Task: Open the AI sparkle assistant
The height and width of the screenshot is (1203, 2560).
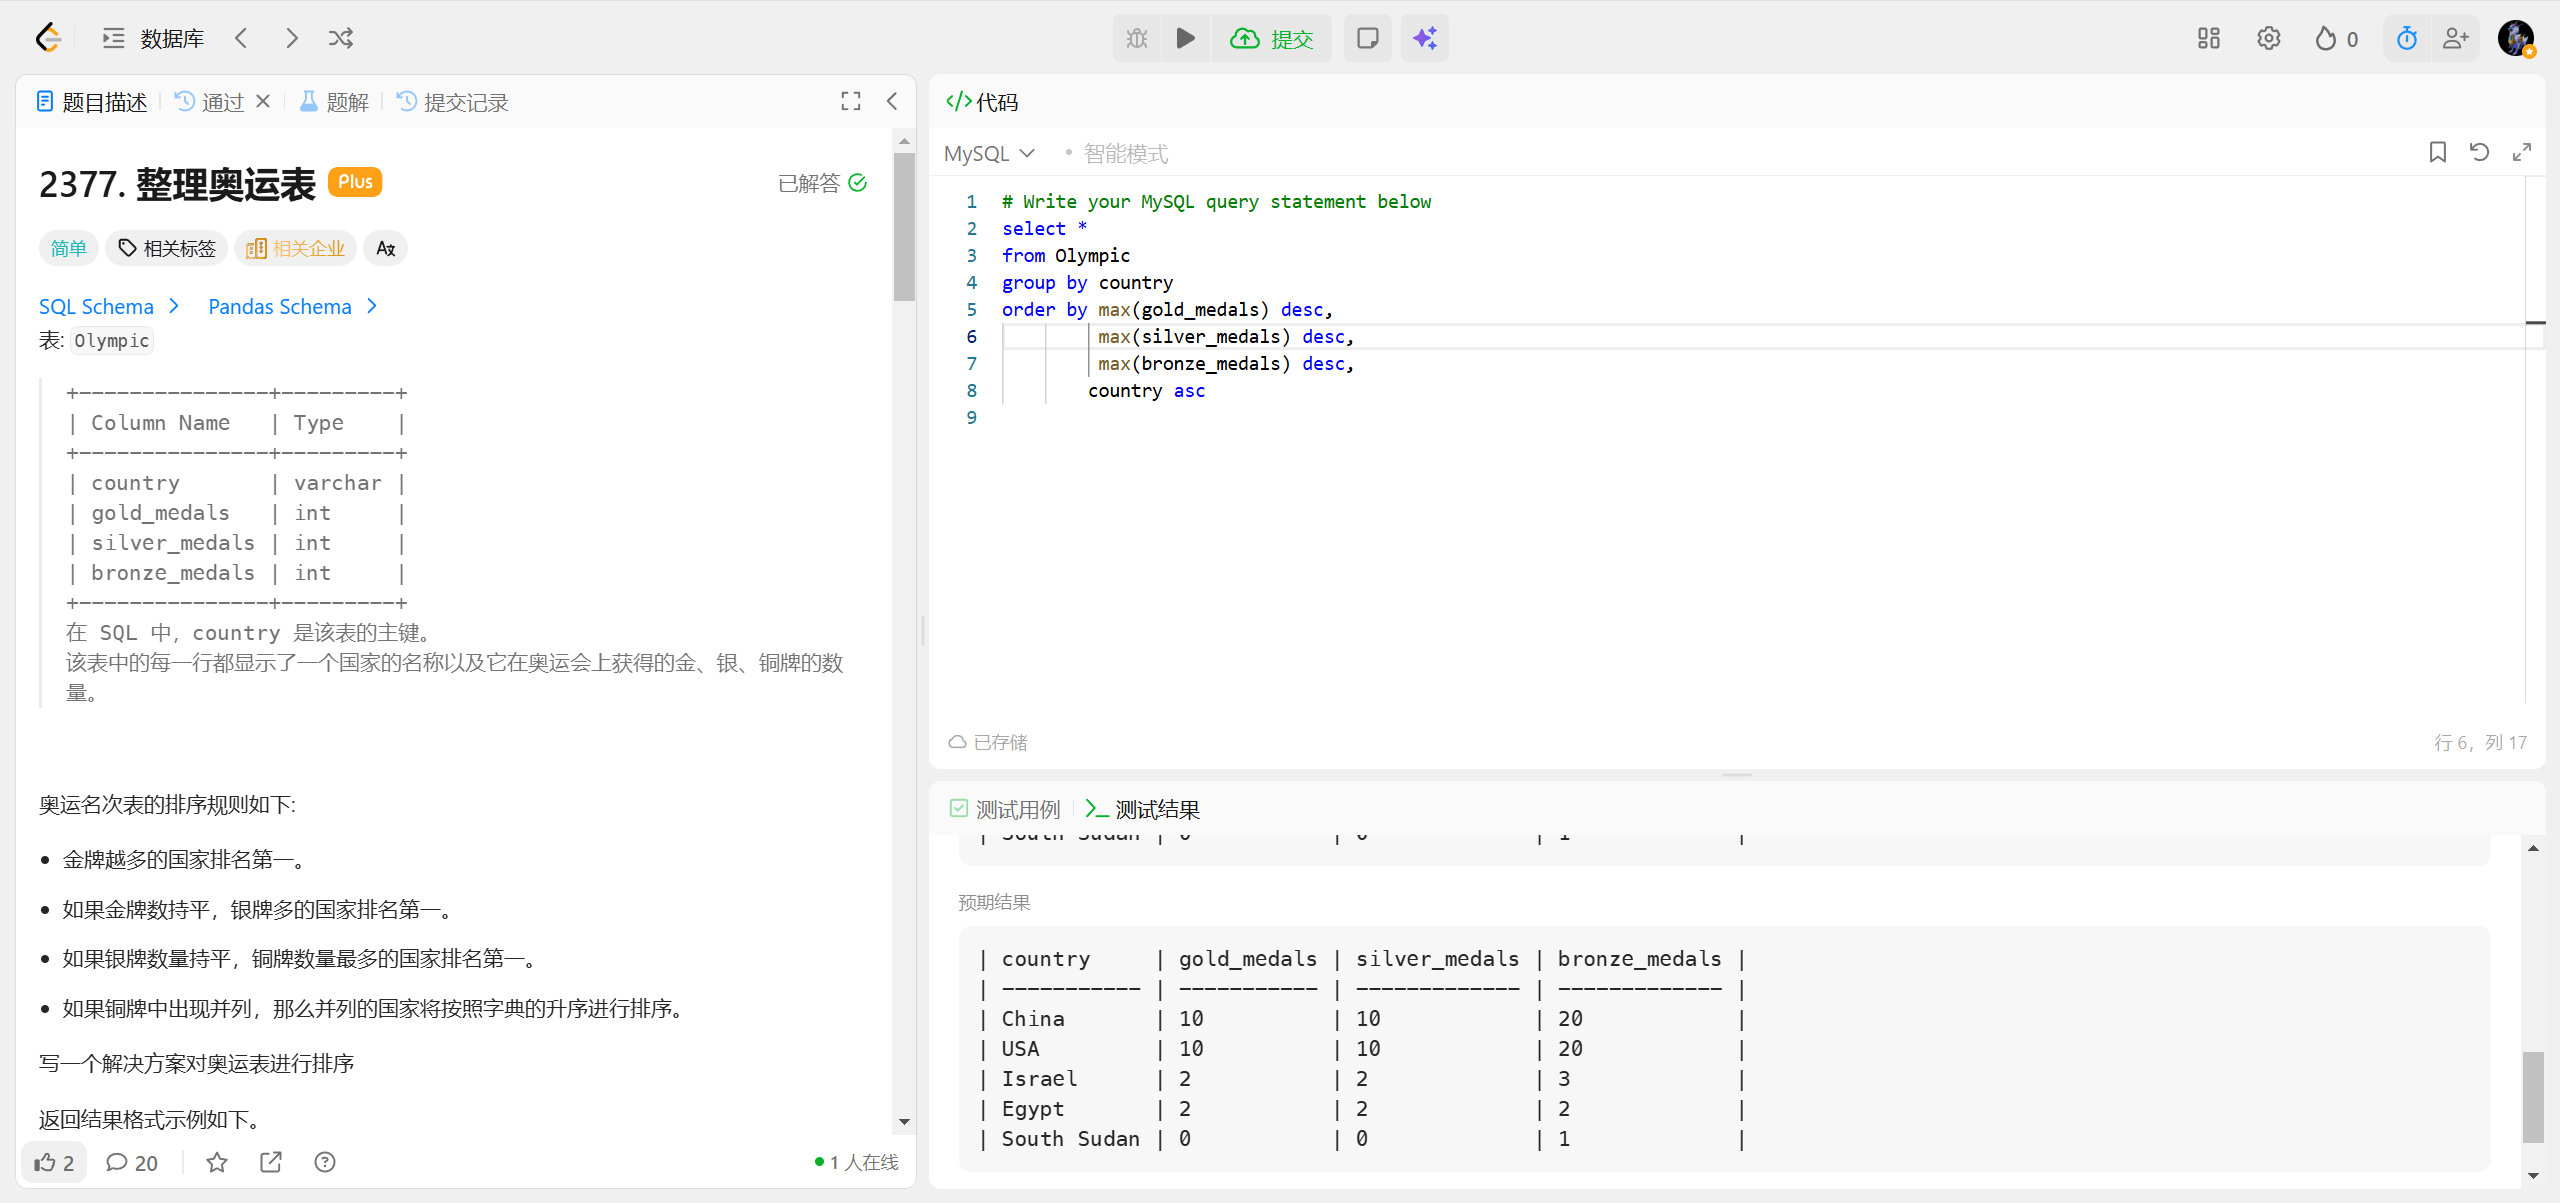Action: 1424,38
